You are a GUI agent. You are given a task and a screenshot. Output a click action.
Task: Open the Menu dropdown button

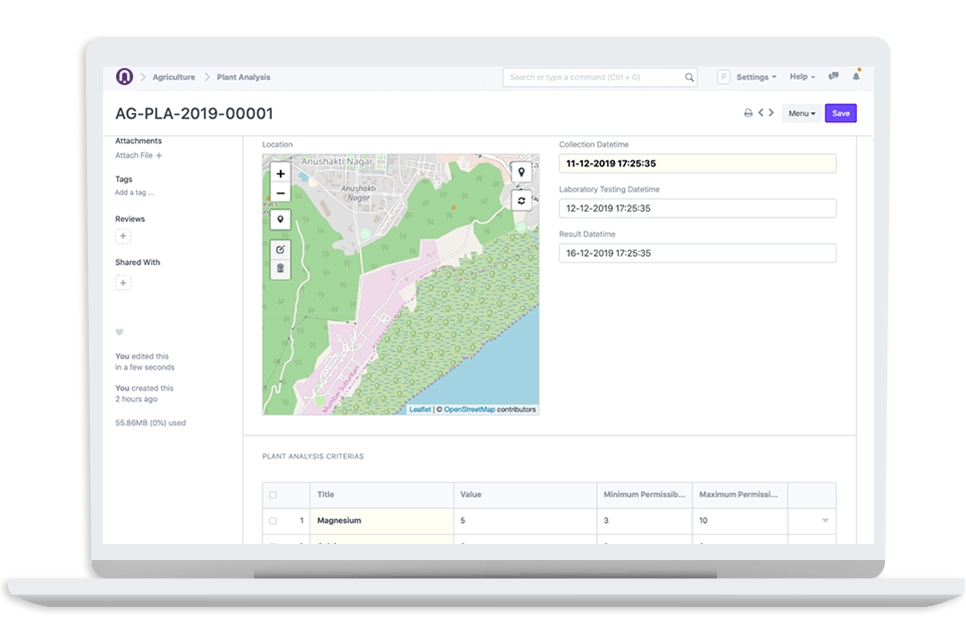[801, 114]
